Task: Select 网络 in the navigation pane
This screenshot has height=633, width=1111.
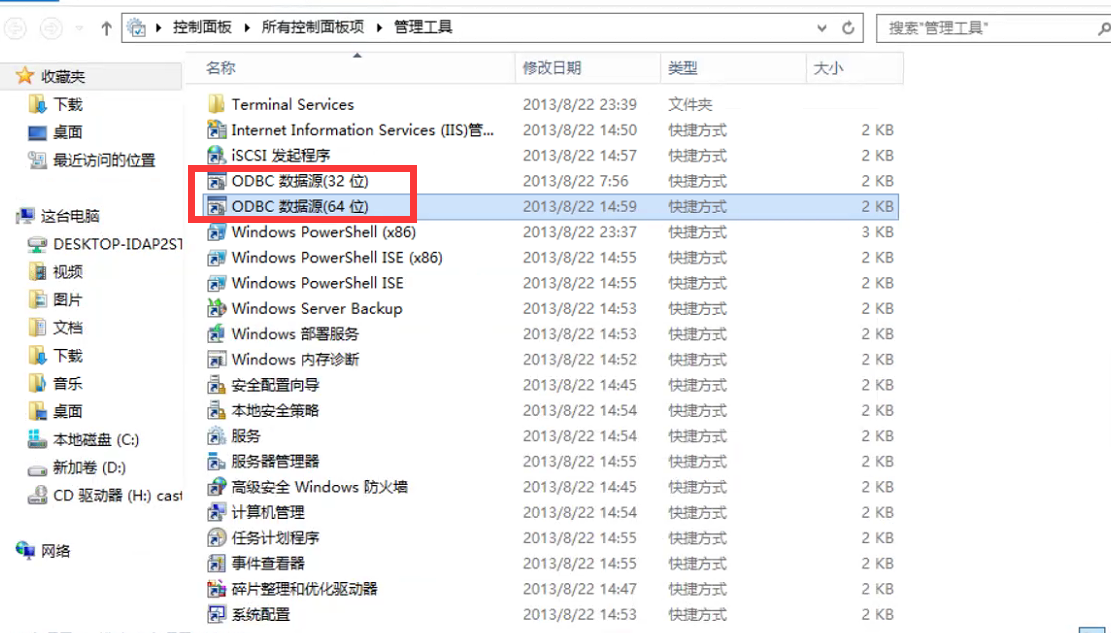Action: (55, 551)
